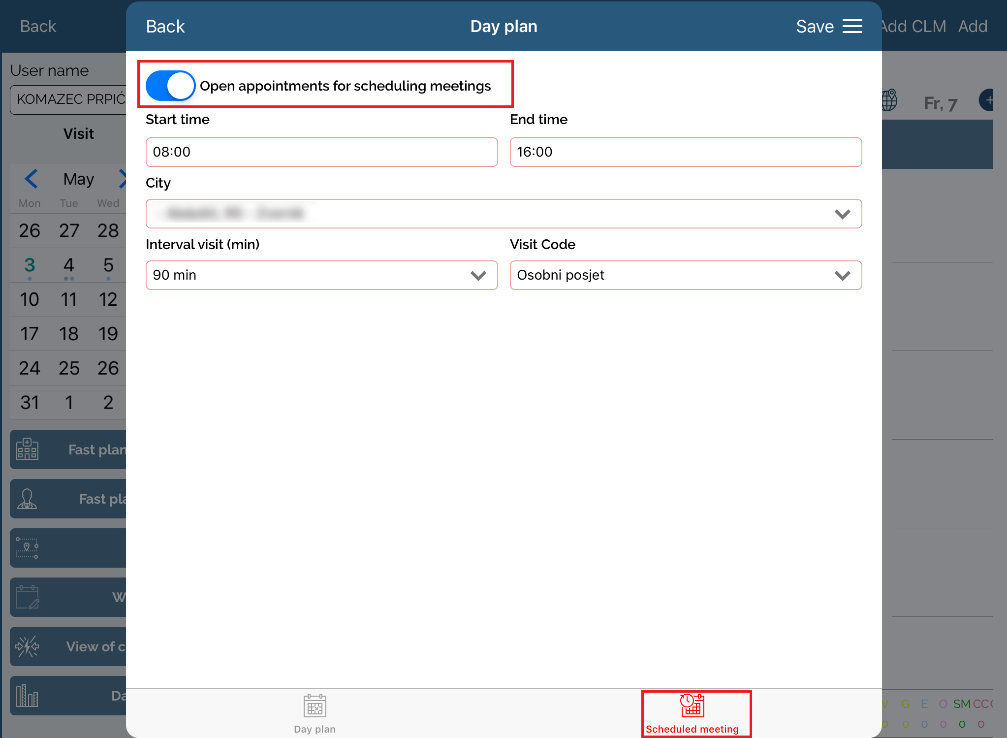The width and height of the screenshot is (1007, 738).
Task: Switch to the Day plan tab
Action: coord(315,714)
